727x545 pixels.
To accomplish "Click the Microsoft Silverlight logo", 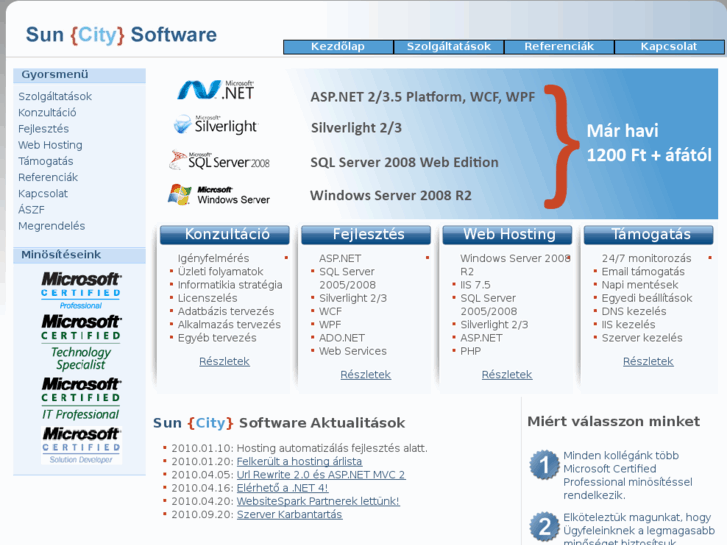I will [216, 125].
